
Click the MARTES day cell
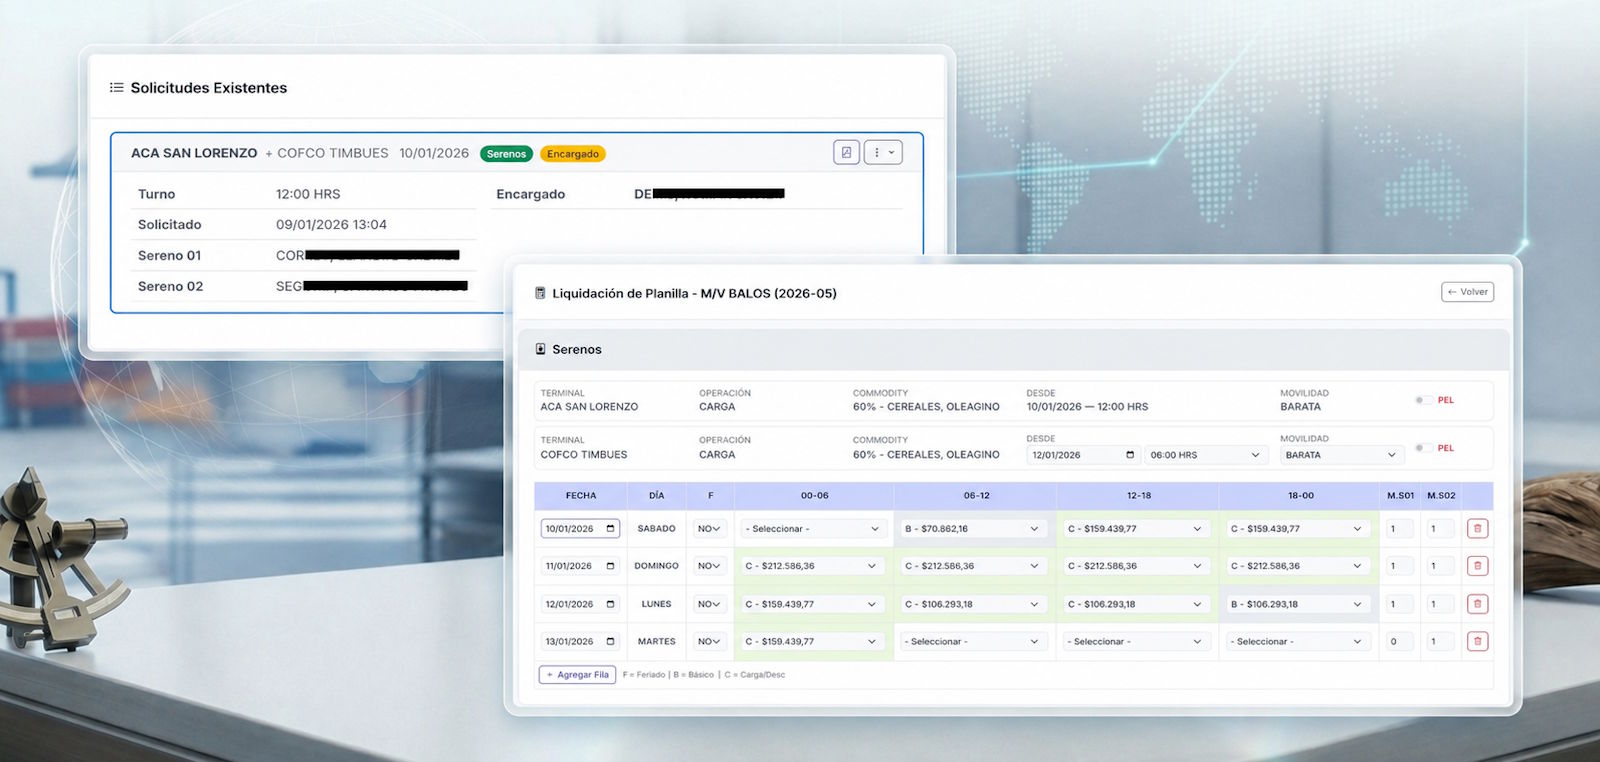tap(656, 641)
